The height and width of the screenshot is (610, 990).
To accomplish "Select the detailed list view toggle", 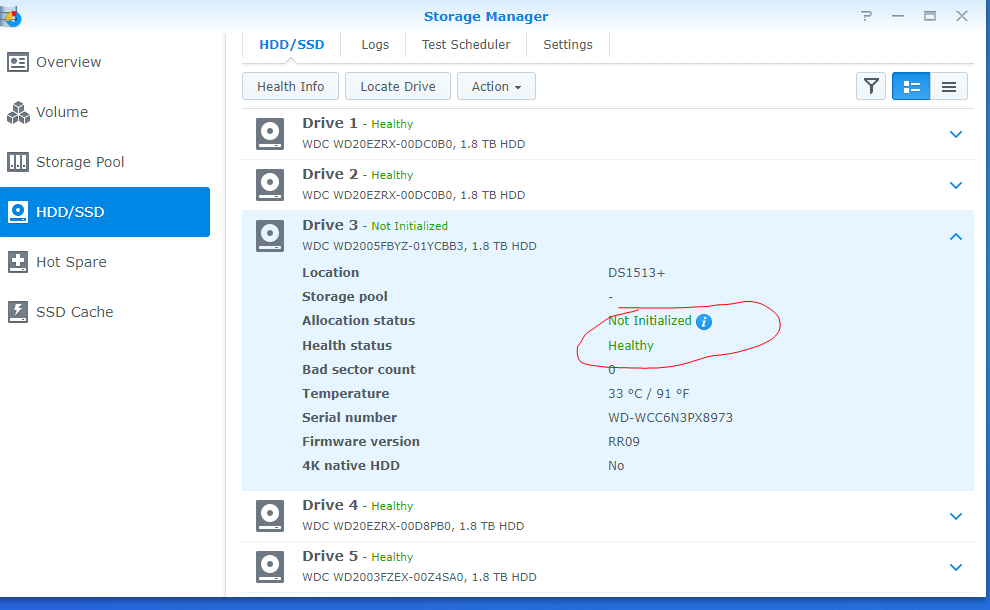I will click(911, 86).
